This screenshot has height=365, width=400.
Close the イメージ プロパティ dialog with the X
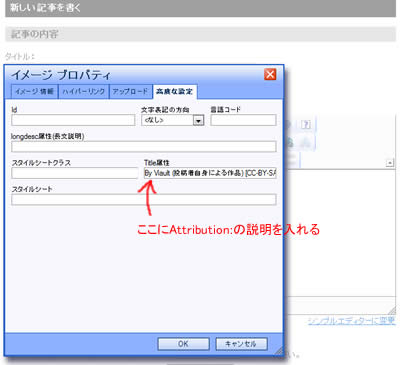click(270, 74)
